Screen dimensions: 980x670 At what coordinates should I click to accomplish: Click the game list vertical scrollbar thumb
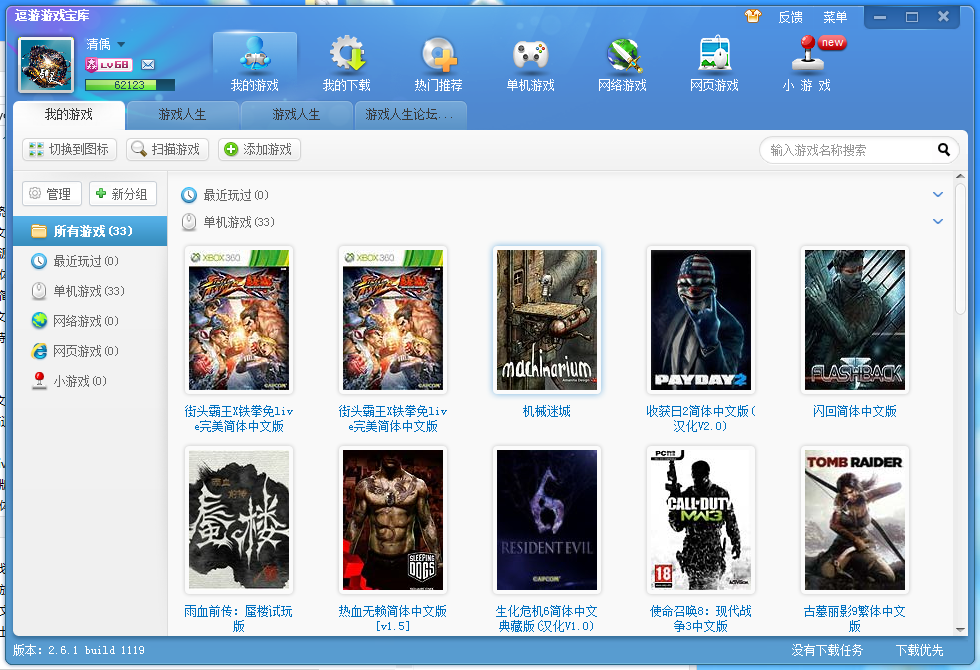coord(961,249)
